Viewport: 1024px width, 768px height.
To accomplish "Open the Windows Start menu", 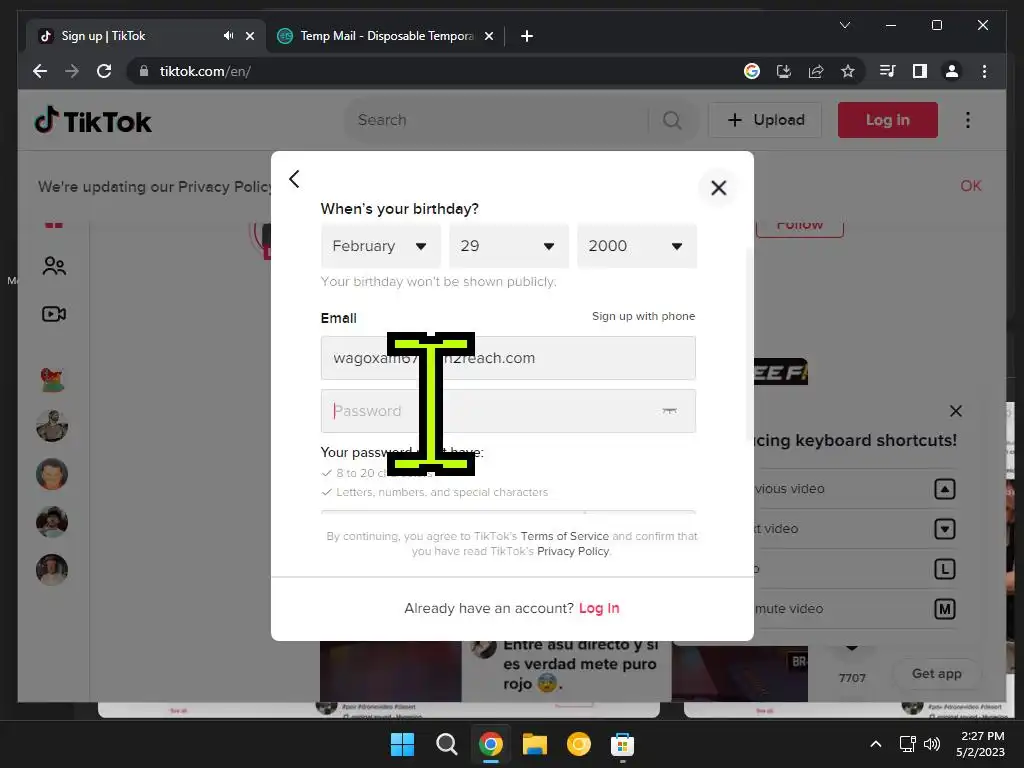I will click(x=402, y=744).
